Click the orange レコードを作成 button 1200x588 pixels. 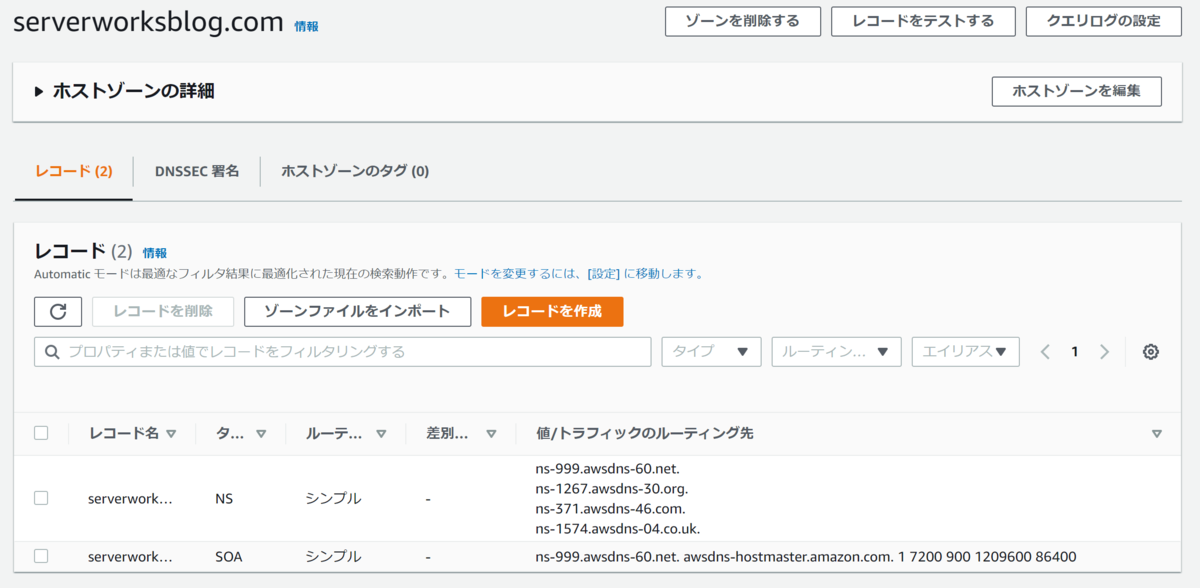pos(552,311)
